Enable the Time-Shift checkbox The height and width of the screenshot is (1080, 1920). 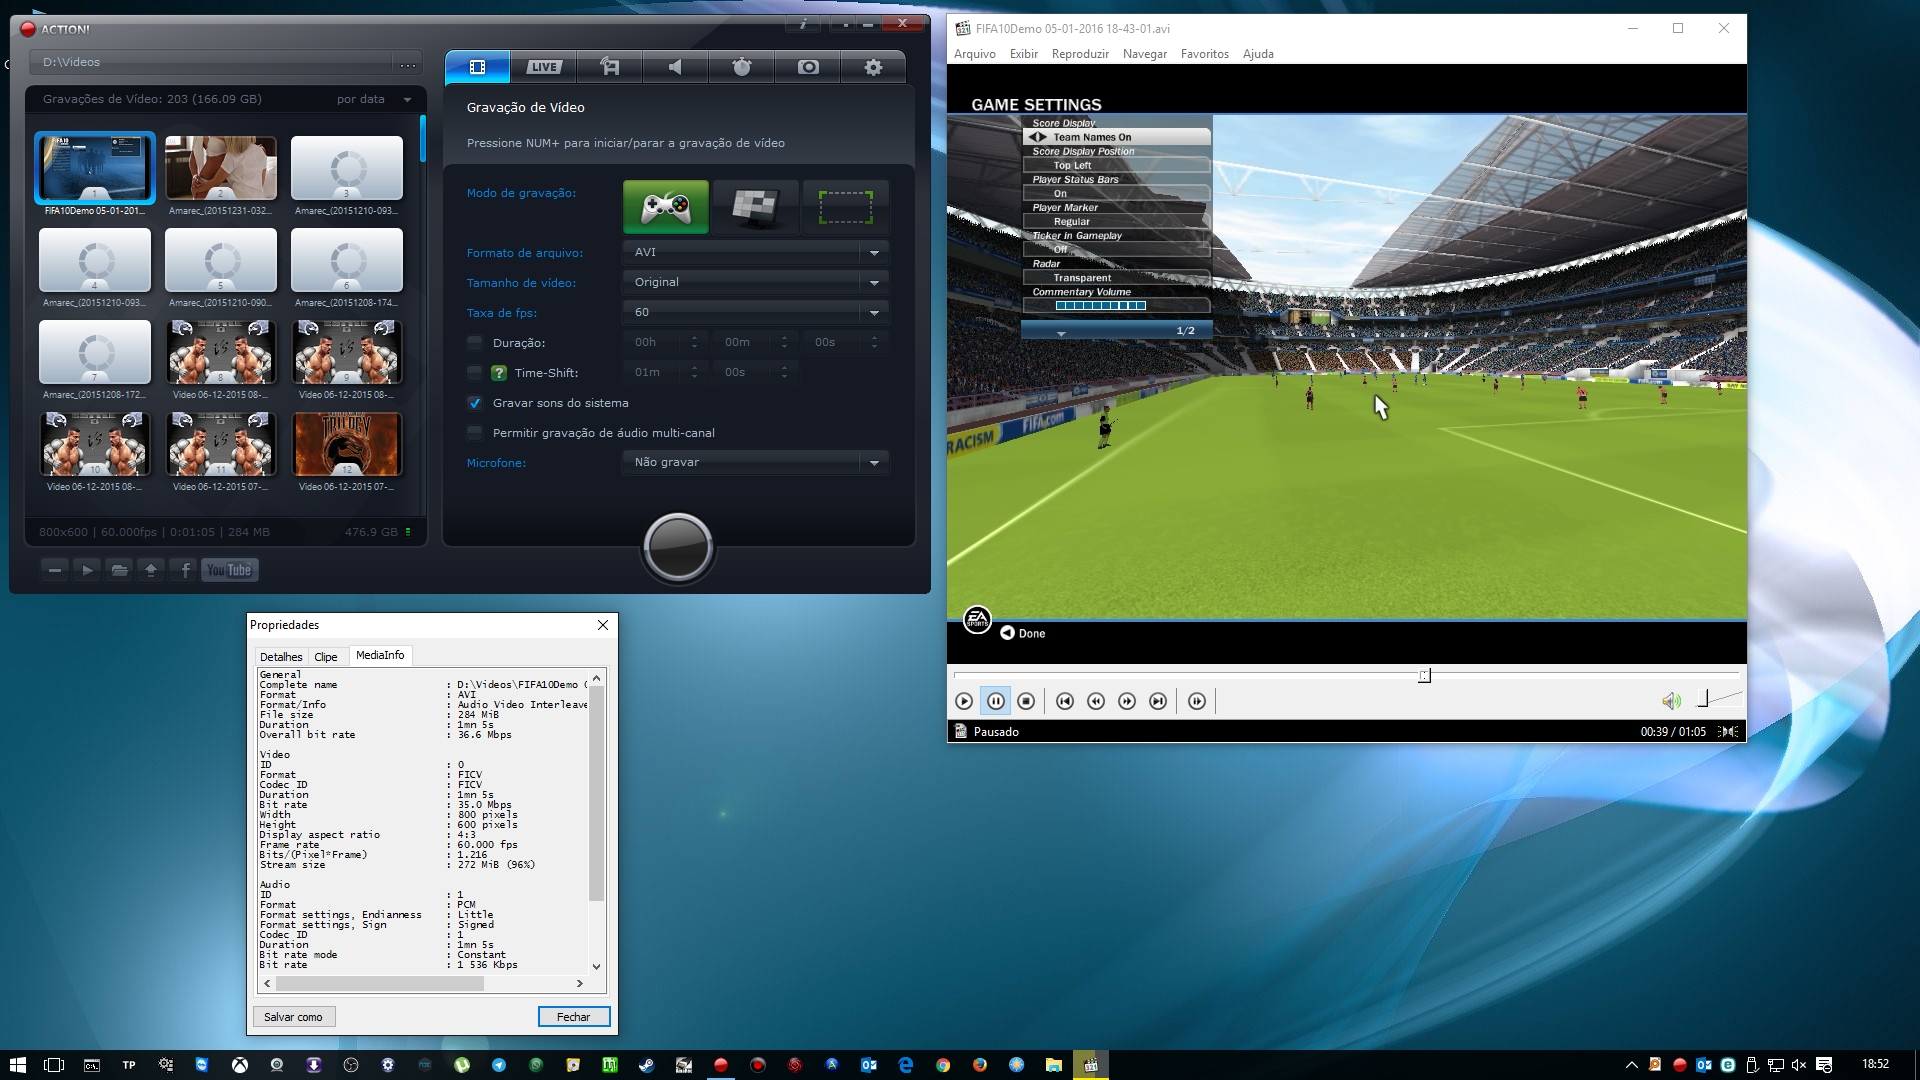(475, 373)
